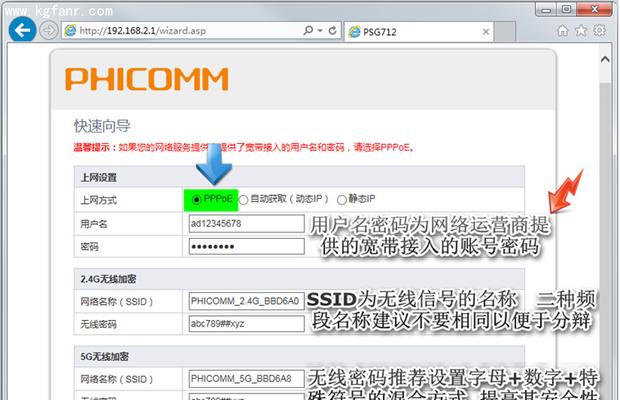The height and width of the screenshot is (400, 620).
Task: Click the 快速向导 heading text
Action: [x=102, y=126]
